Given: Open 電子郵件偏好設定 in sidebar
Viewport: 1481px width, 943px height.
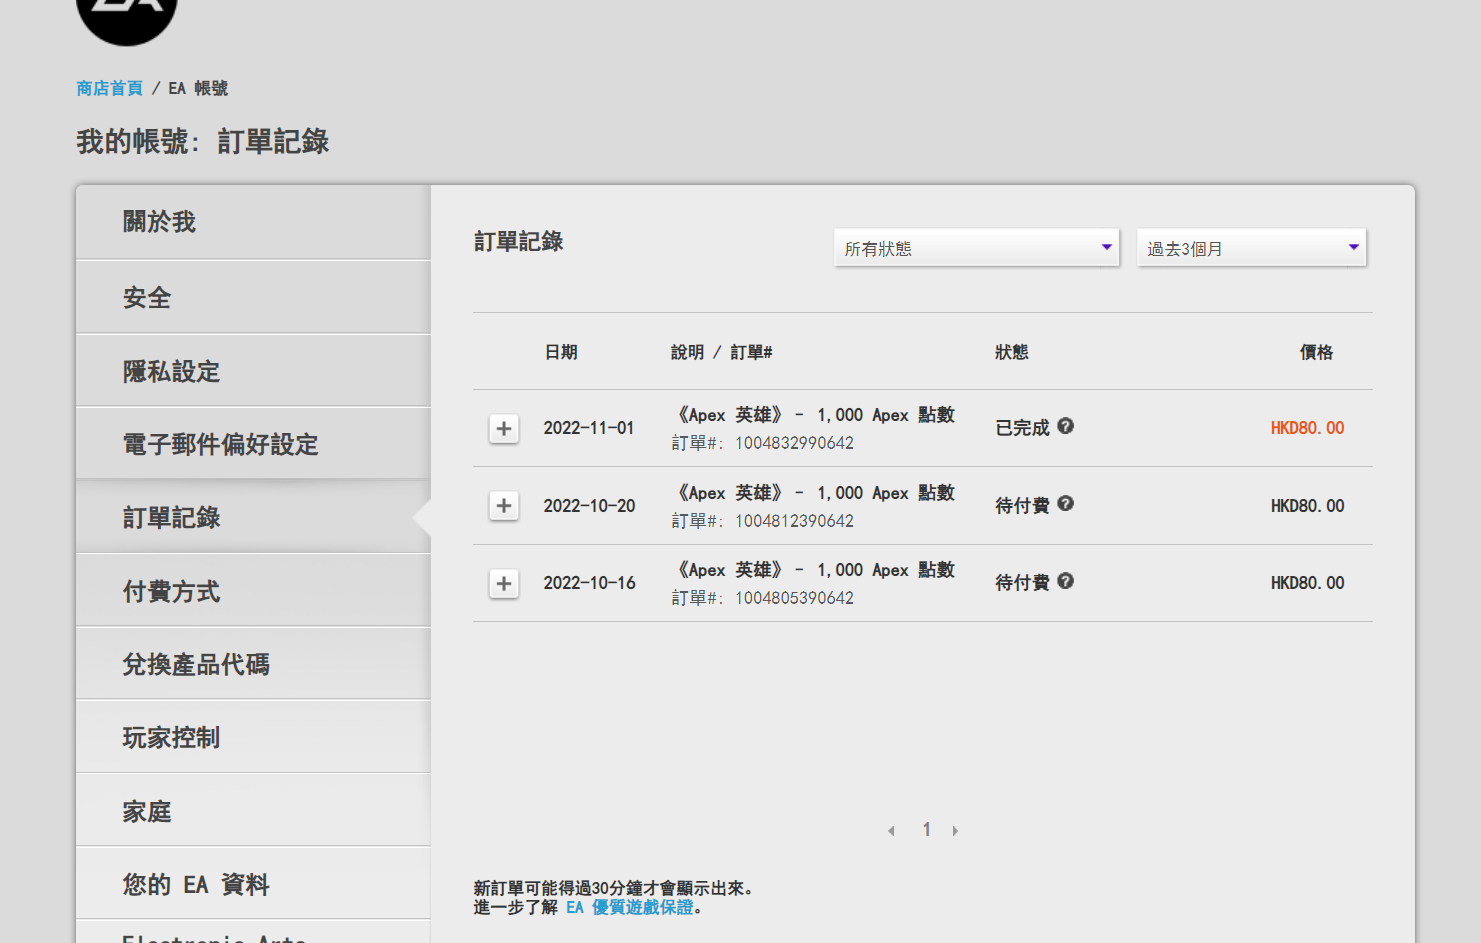Looking at the screenshot, I should [x=253, y=445].
